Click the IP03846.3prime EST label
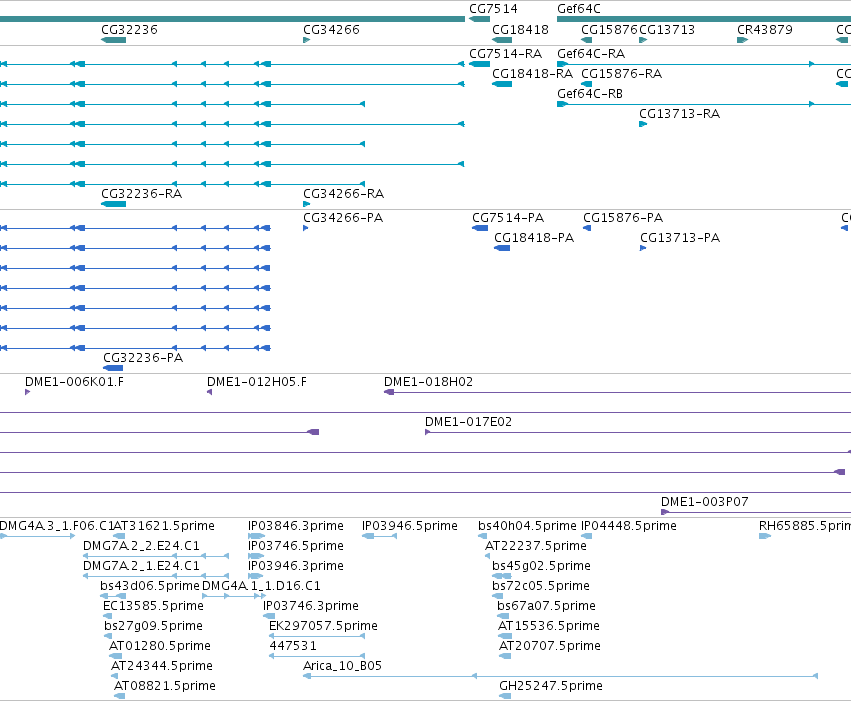This screenshot has height=701, width=851. point(296,526)
